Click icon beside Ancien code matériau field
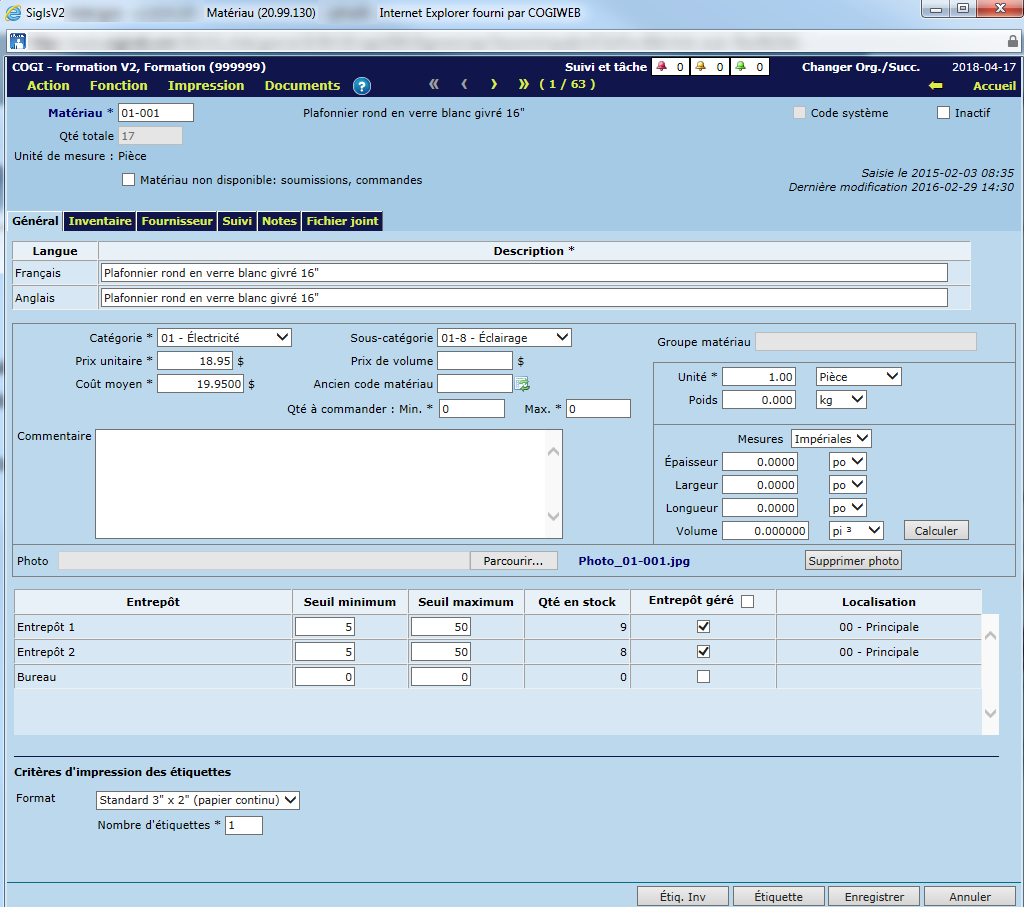This screenshot has width=1024, height=907. click(522, 383)
